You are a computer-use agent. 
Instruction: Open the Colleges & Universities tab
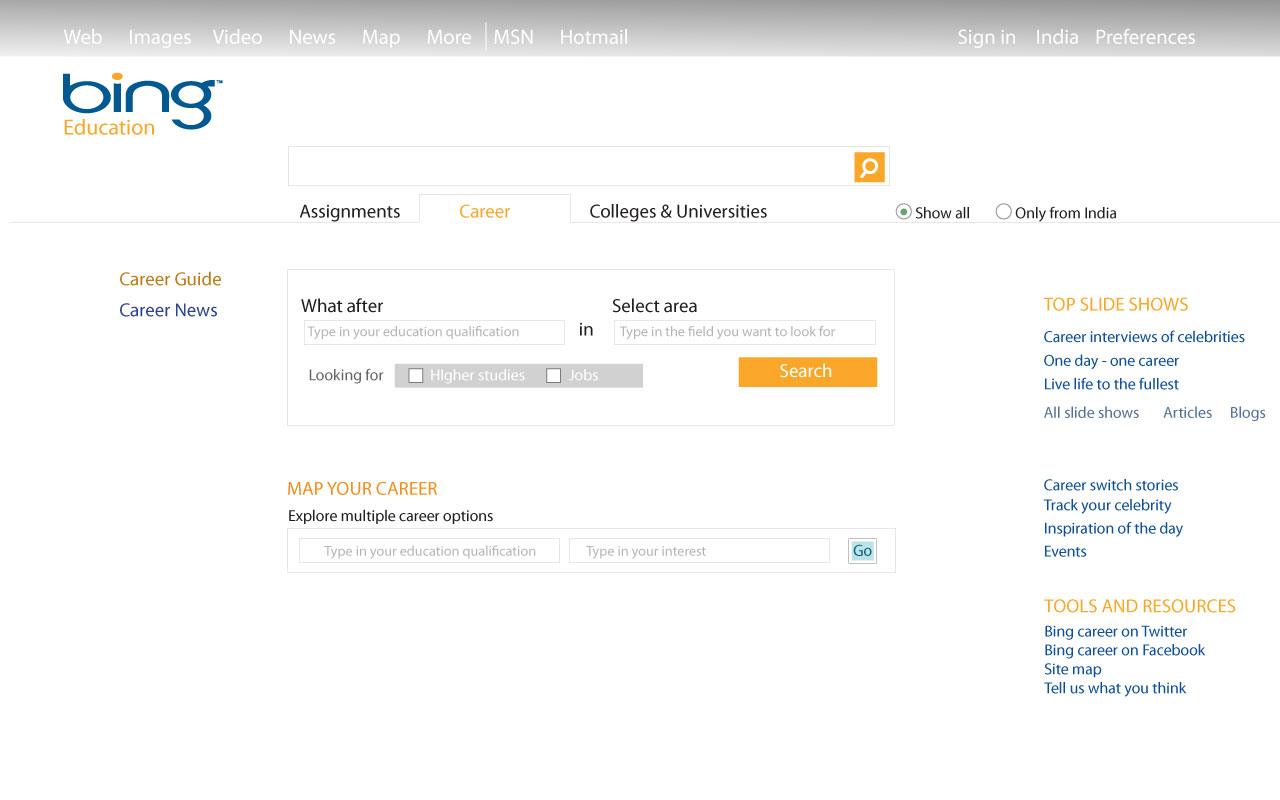pyautogui.click(x=677, y=211)
